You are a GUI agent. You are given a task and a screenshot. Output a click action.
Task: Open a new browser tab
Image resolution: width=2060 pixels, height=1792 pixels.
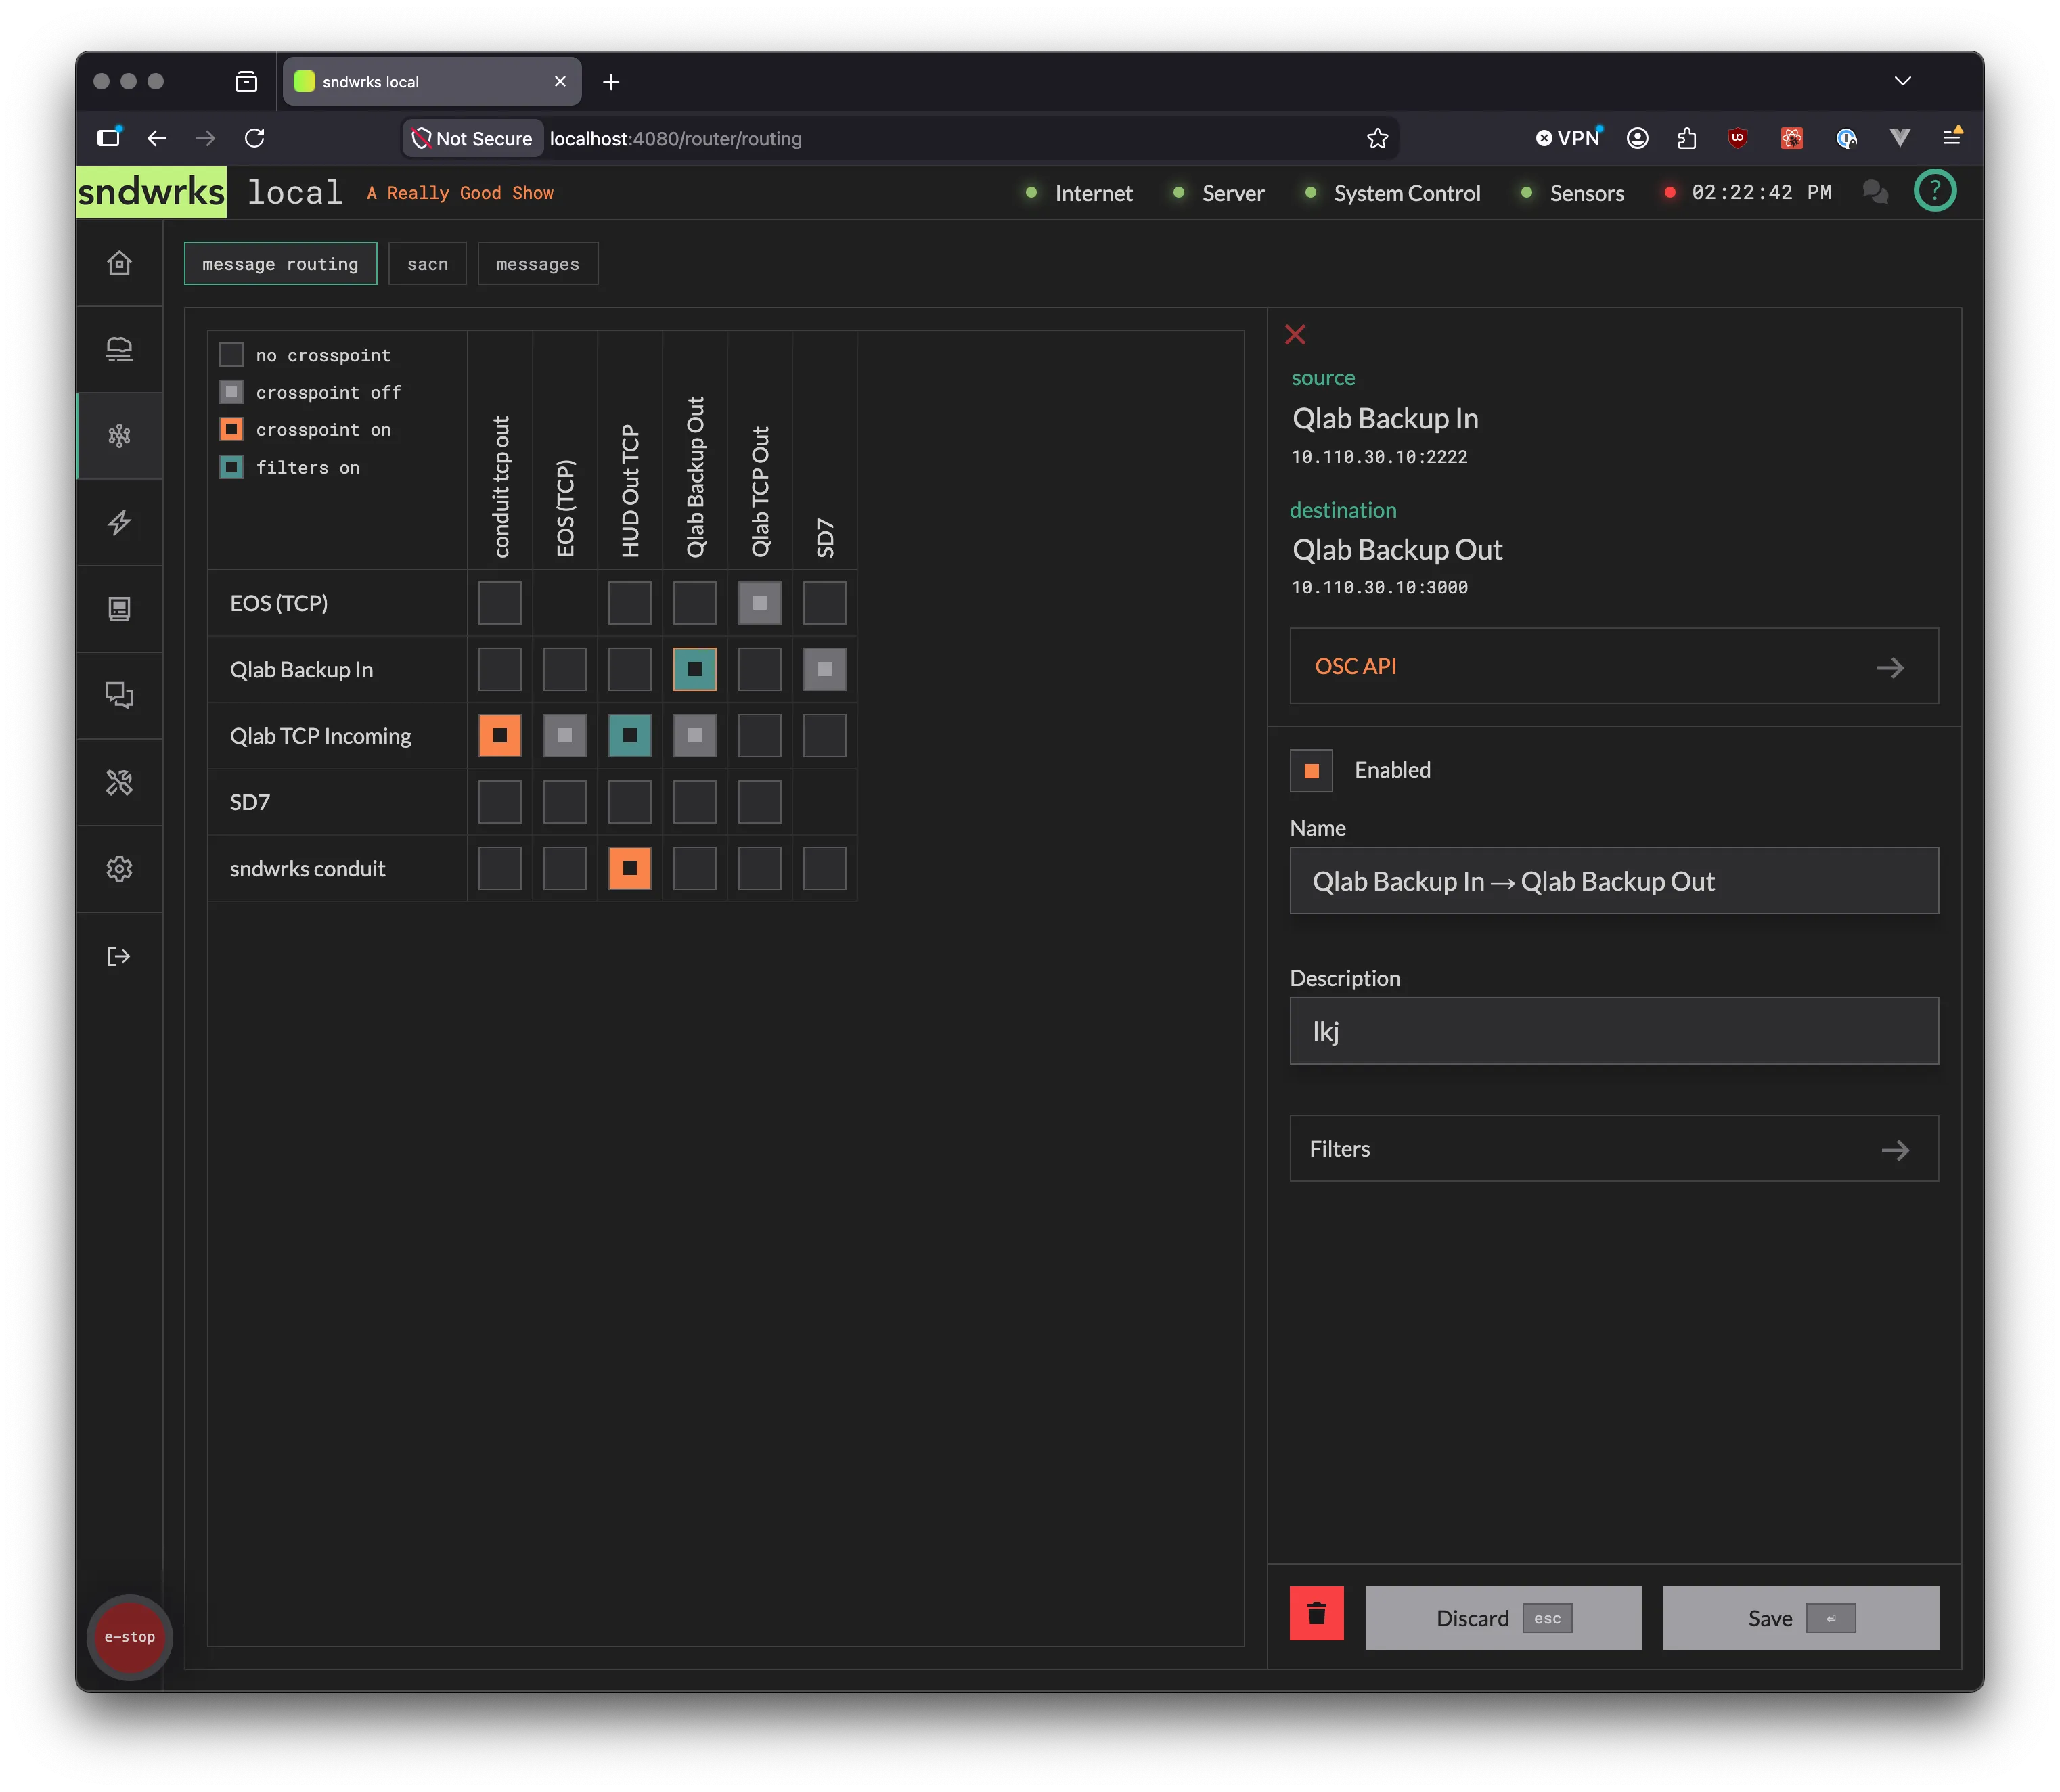611,81
